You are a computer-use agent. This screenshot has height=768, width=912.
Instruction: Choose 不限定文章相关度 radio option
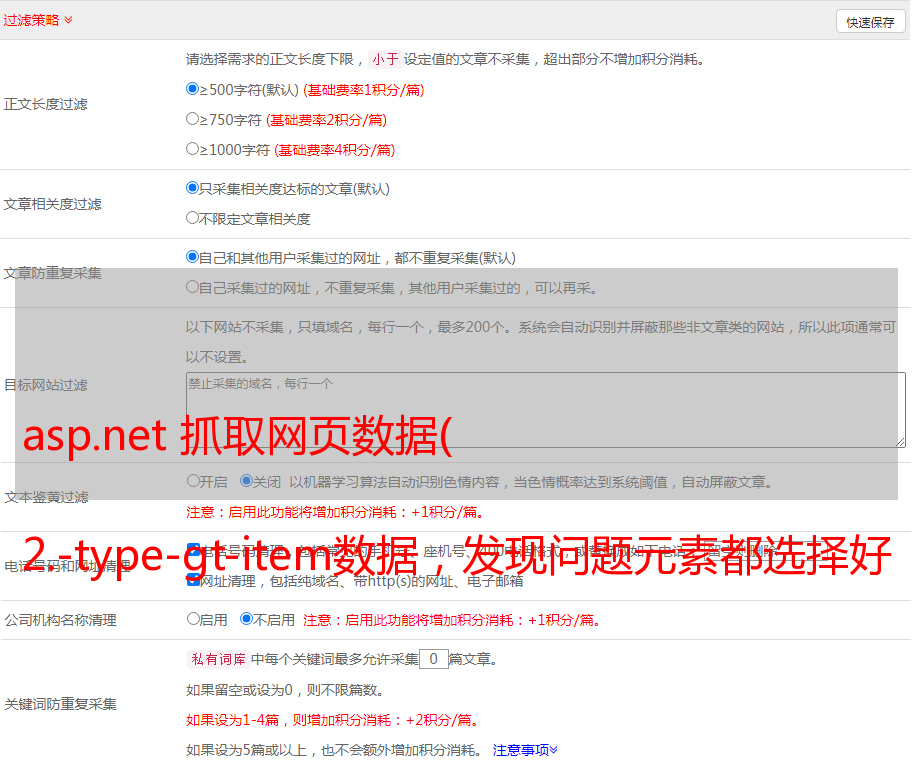193,218
